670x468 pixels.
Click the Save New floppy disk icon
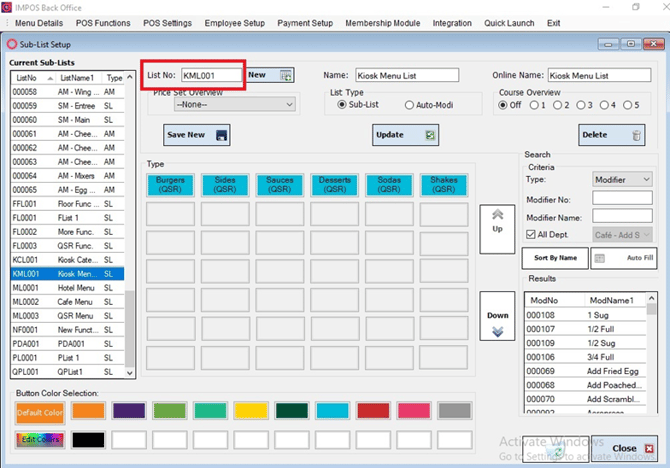click(221, 135)
